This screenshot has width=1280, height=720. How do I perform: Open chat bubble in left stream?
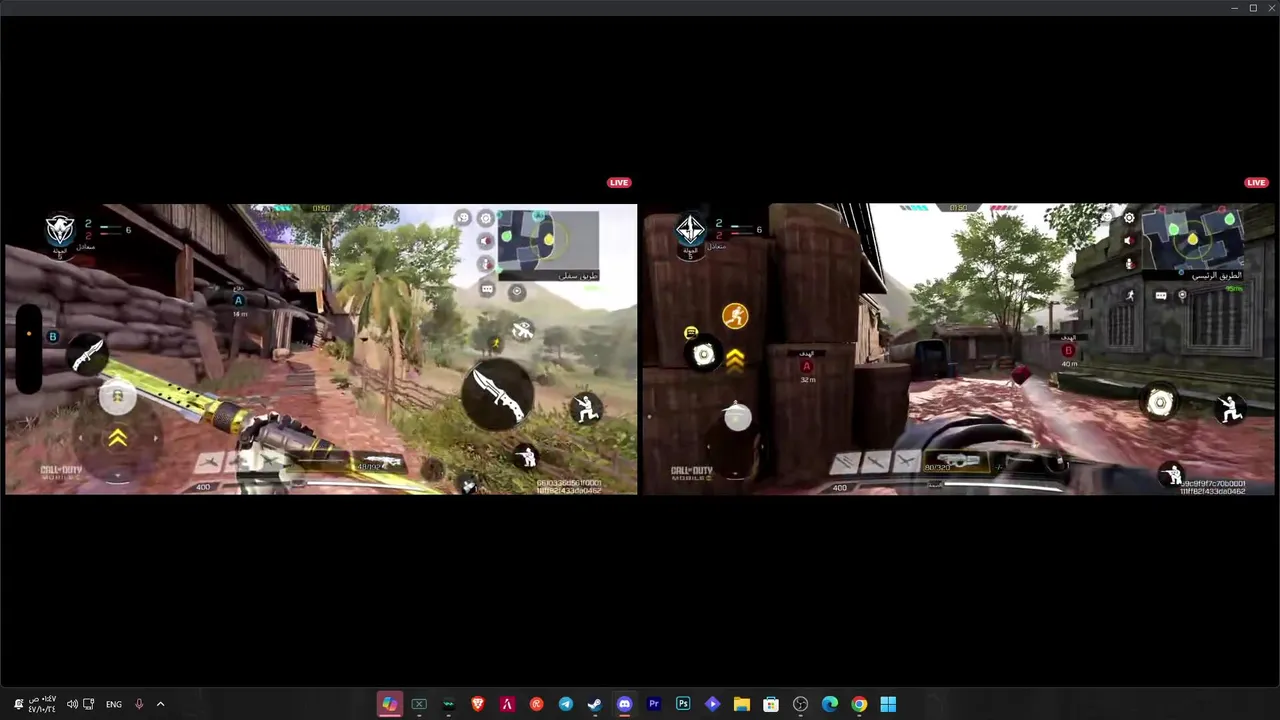coord(487,290)
